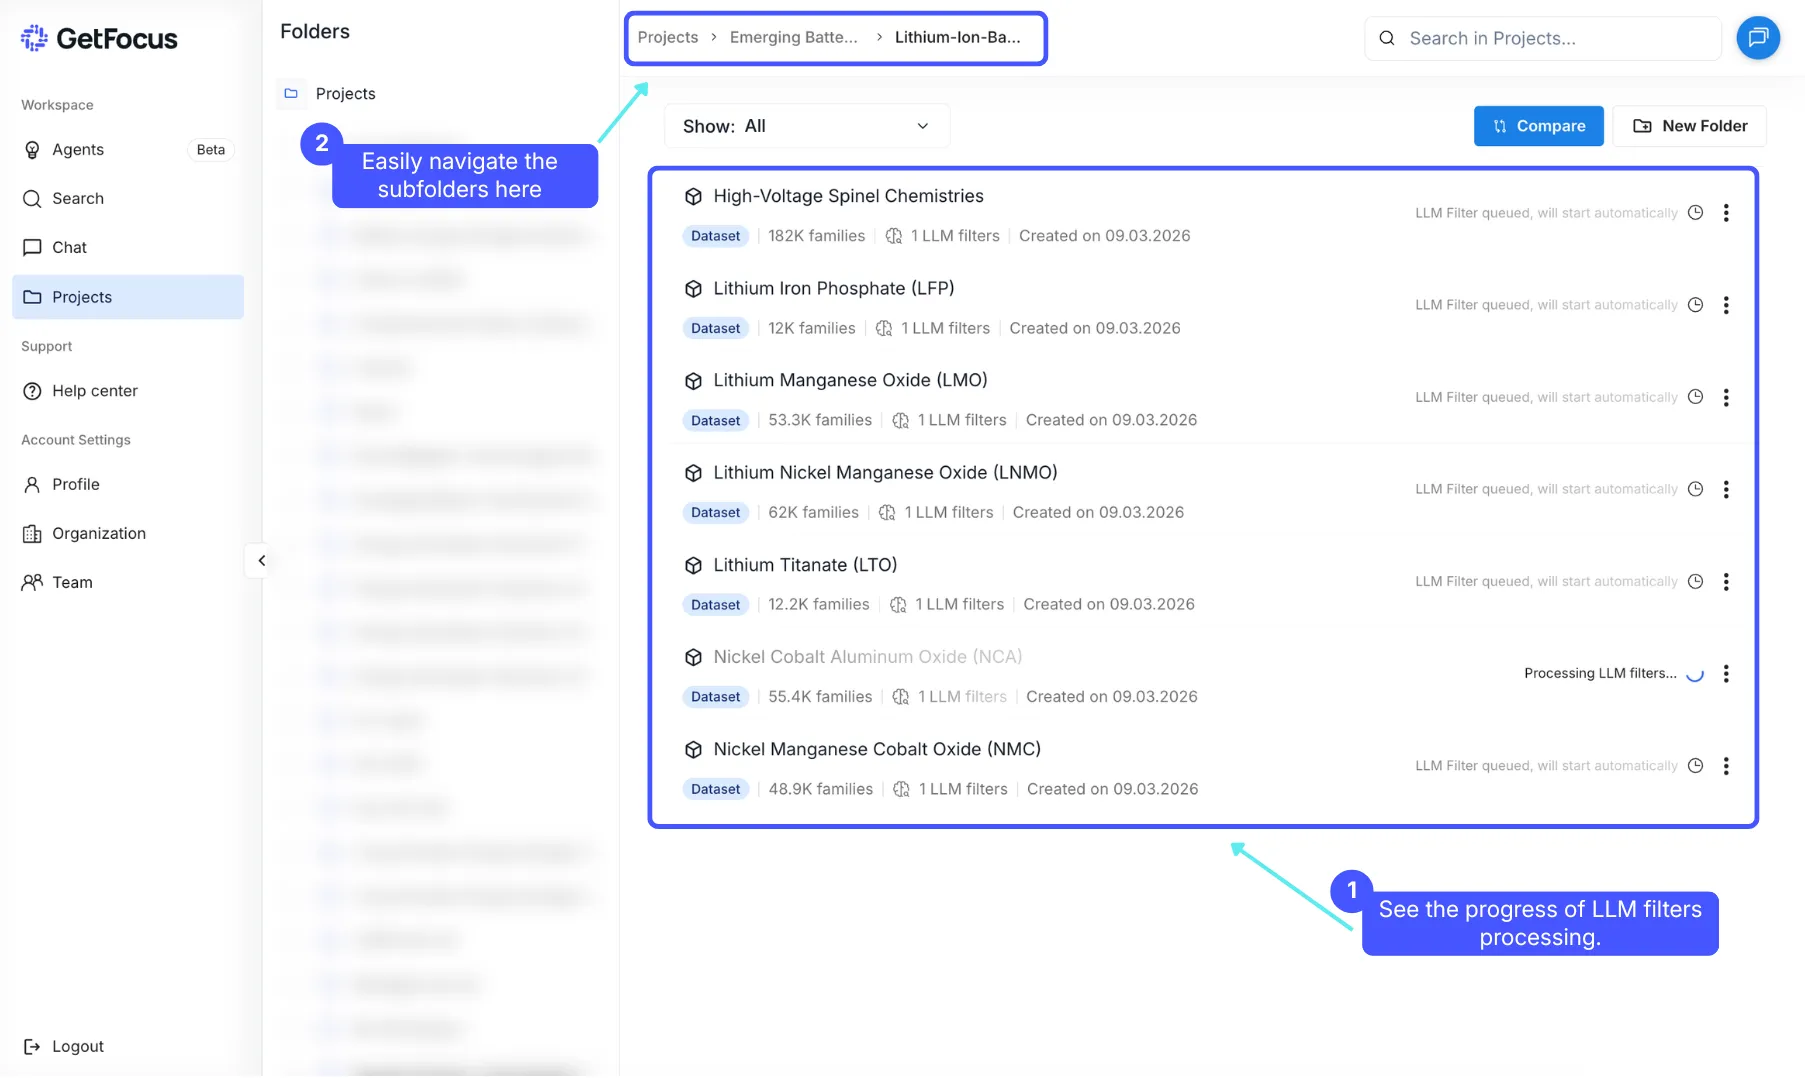This screenshot has width=1805, height=1078.
Task: Click the Beta badge next to Agents
Action: tap(211, 149)
